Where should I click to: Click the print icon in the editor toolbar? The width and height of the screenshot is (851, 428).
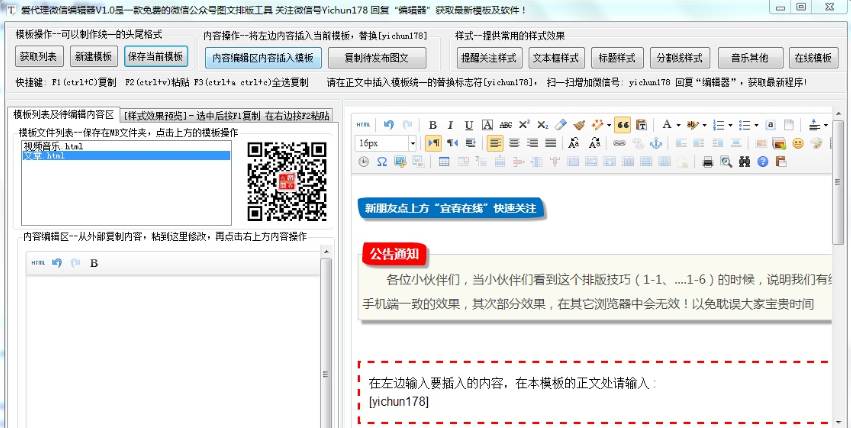click(x=708, y=161)
